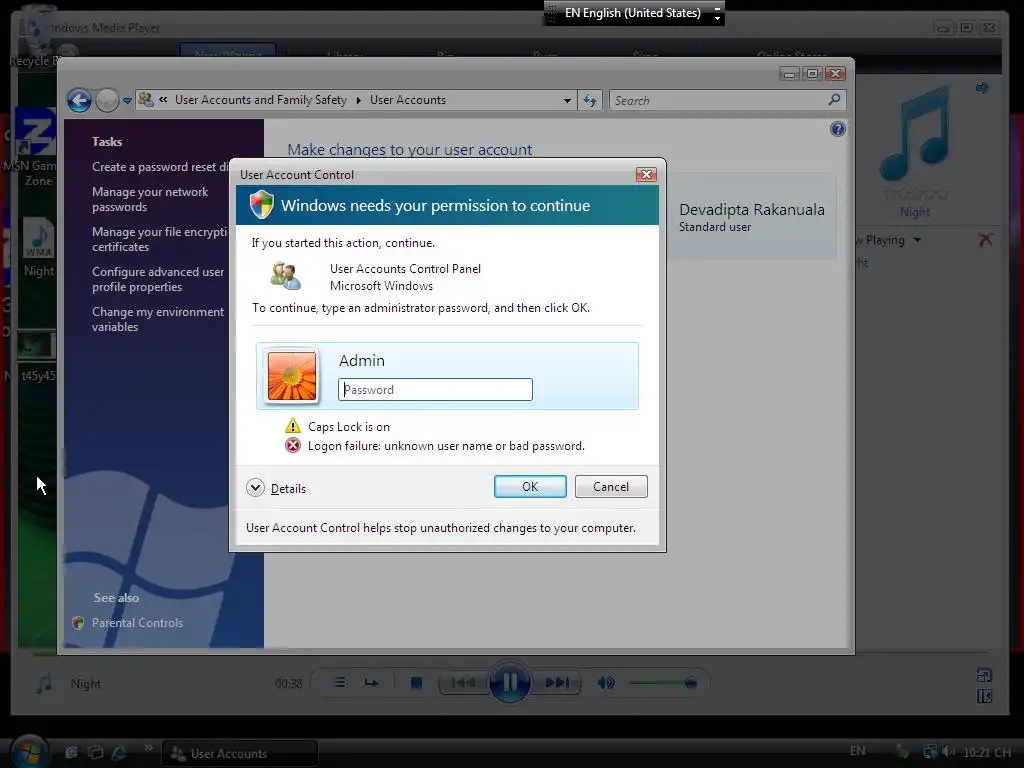This screenshot has width=1024, height=768.
Task: Cancel the User Account Control prompt
Action: tap(611, 487)
